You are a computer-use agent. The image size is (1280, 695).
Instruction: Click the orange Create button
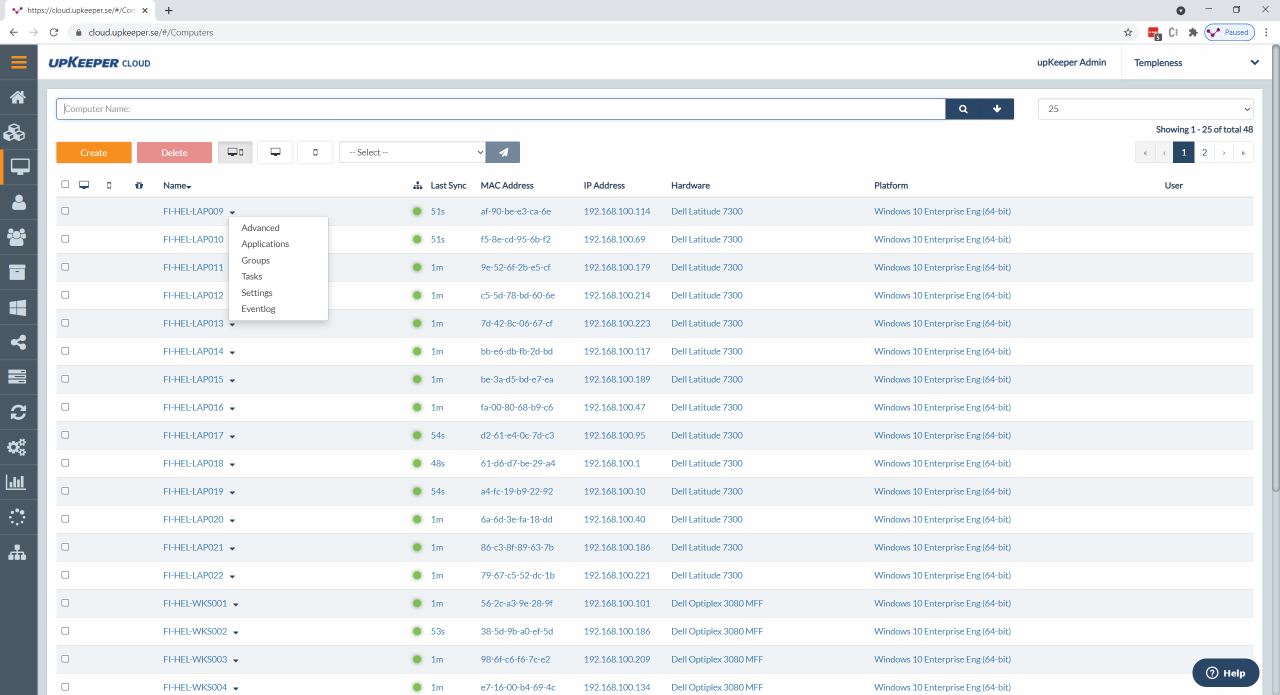94,152
